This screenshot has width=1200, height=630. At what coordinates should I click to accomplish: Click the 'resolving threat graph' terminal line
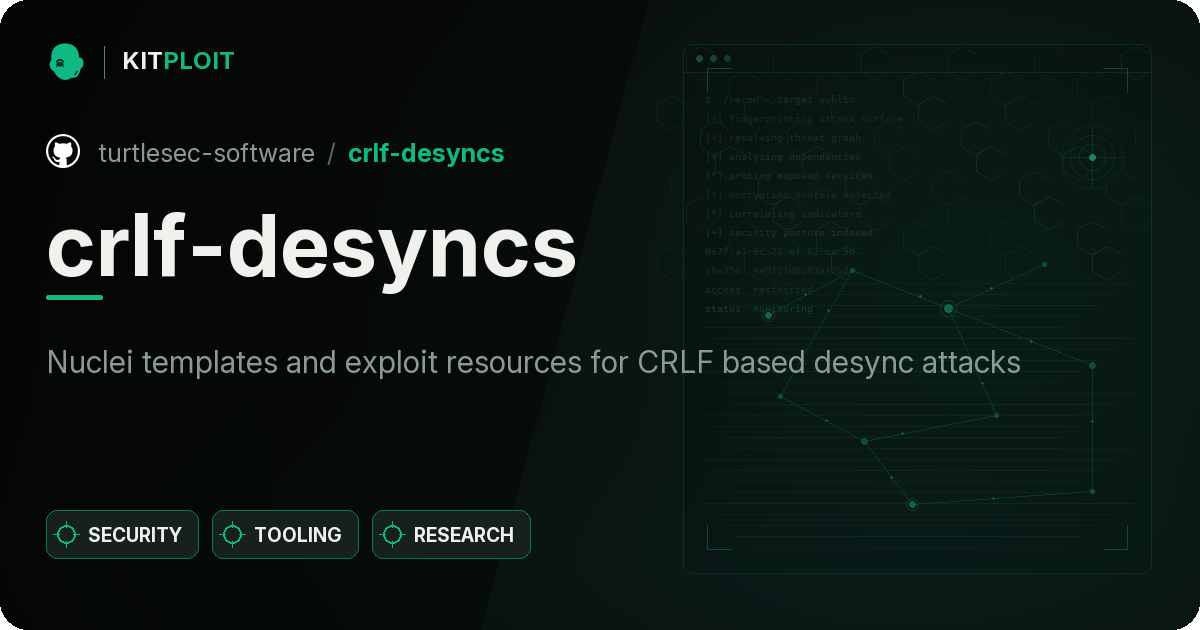click(783, 138)
